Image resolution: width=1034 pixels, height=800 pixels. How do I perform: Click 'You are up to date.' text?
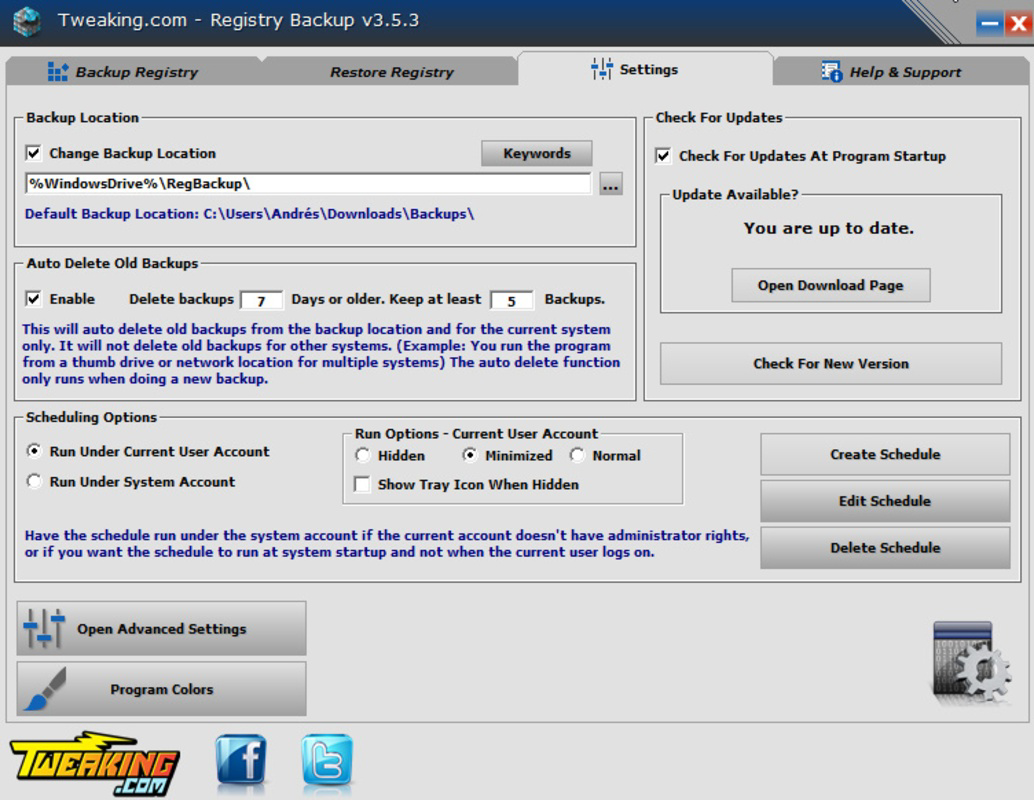point(829,228)
